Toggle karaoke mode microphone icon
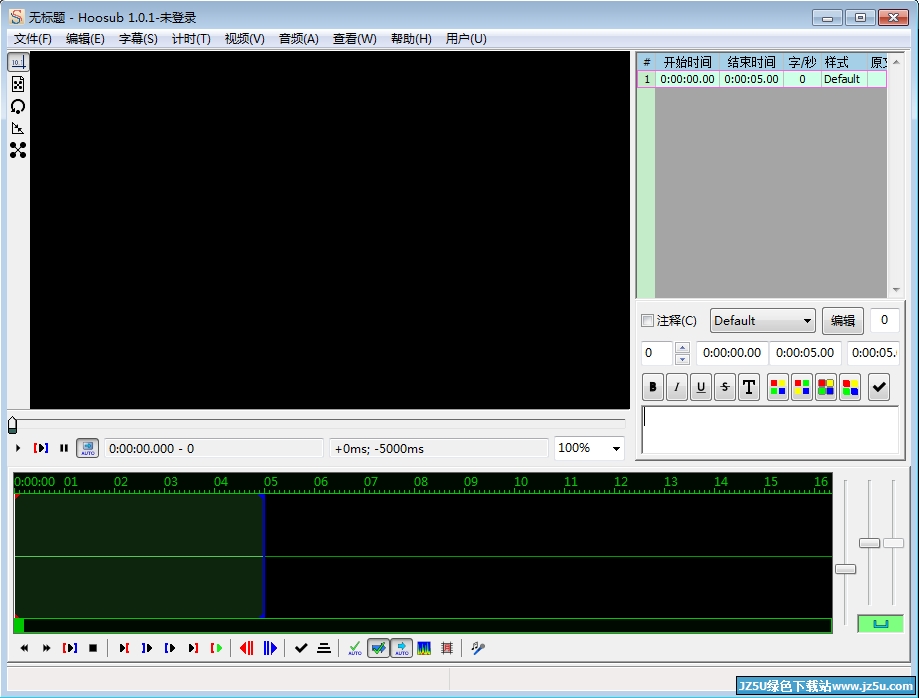Viewport: 919px width, 698px height. pos(478,648)
